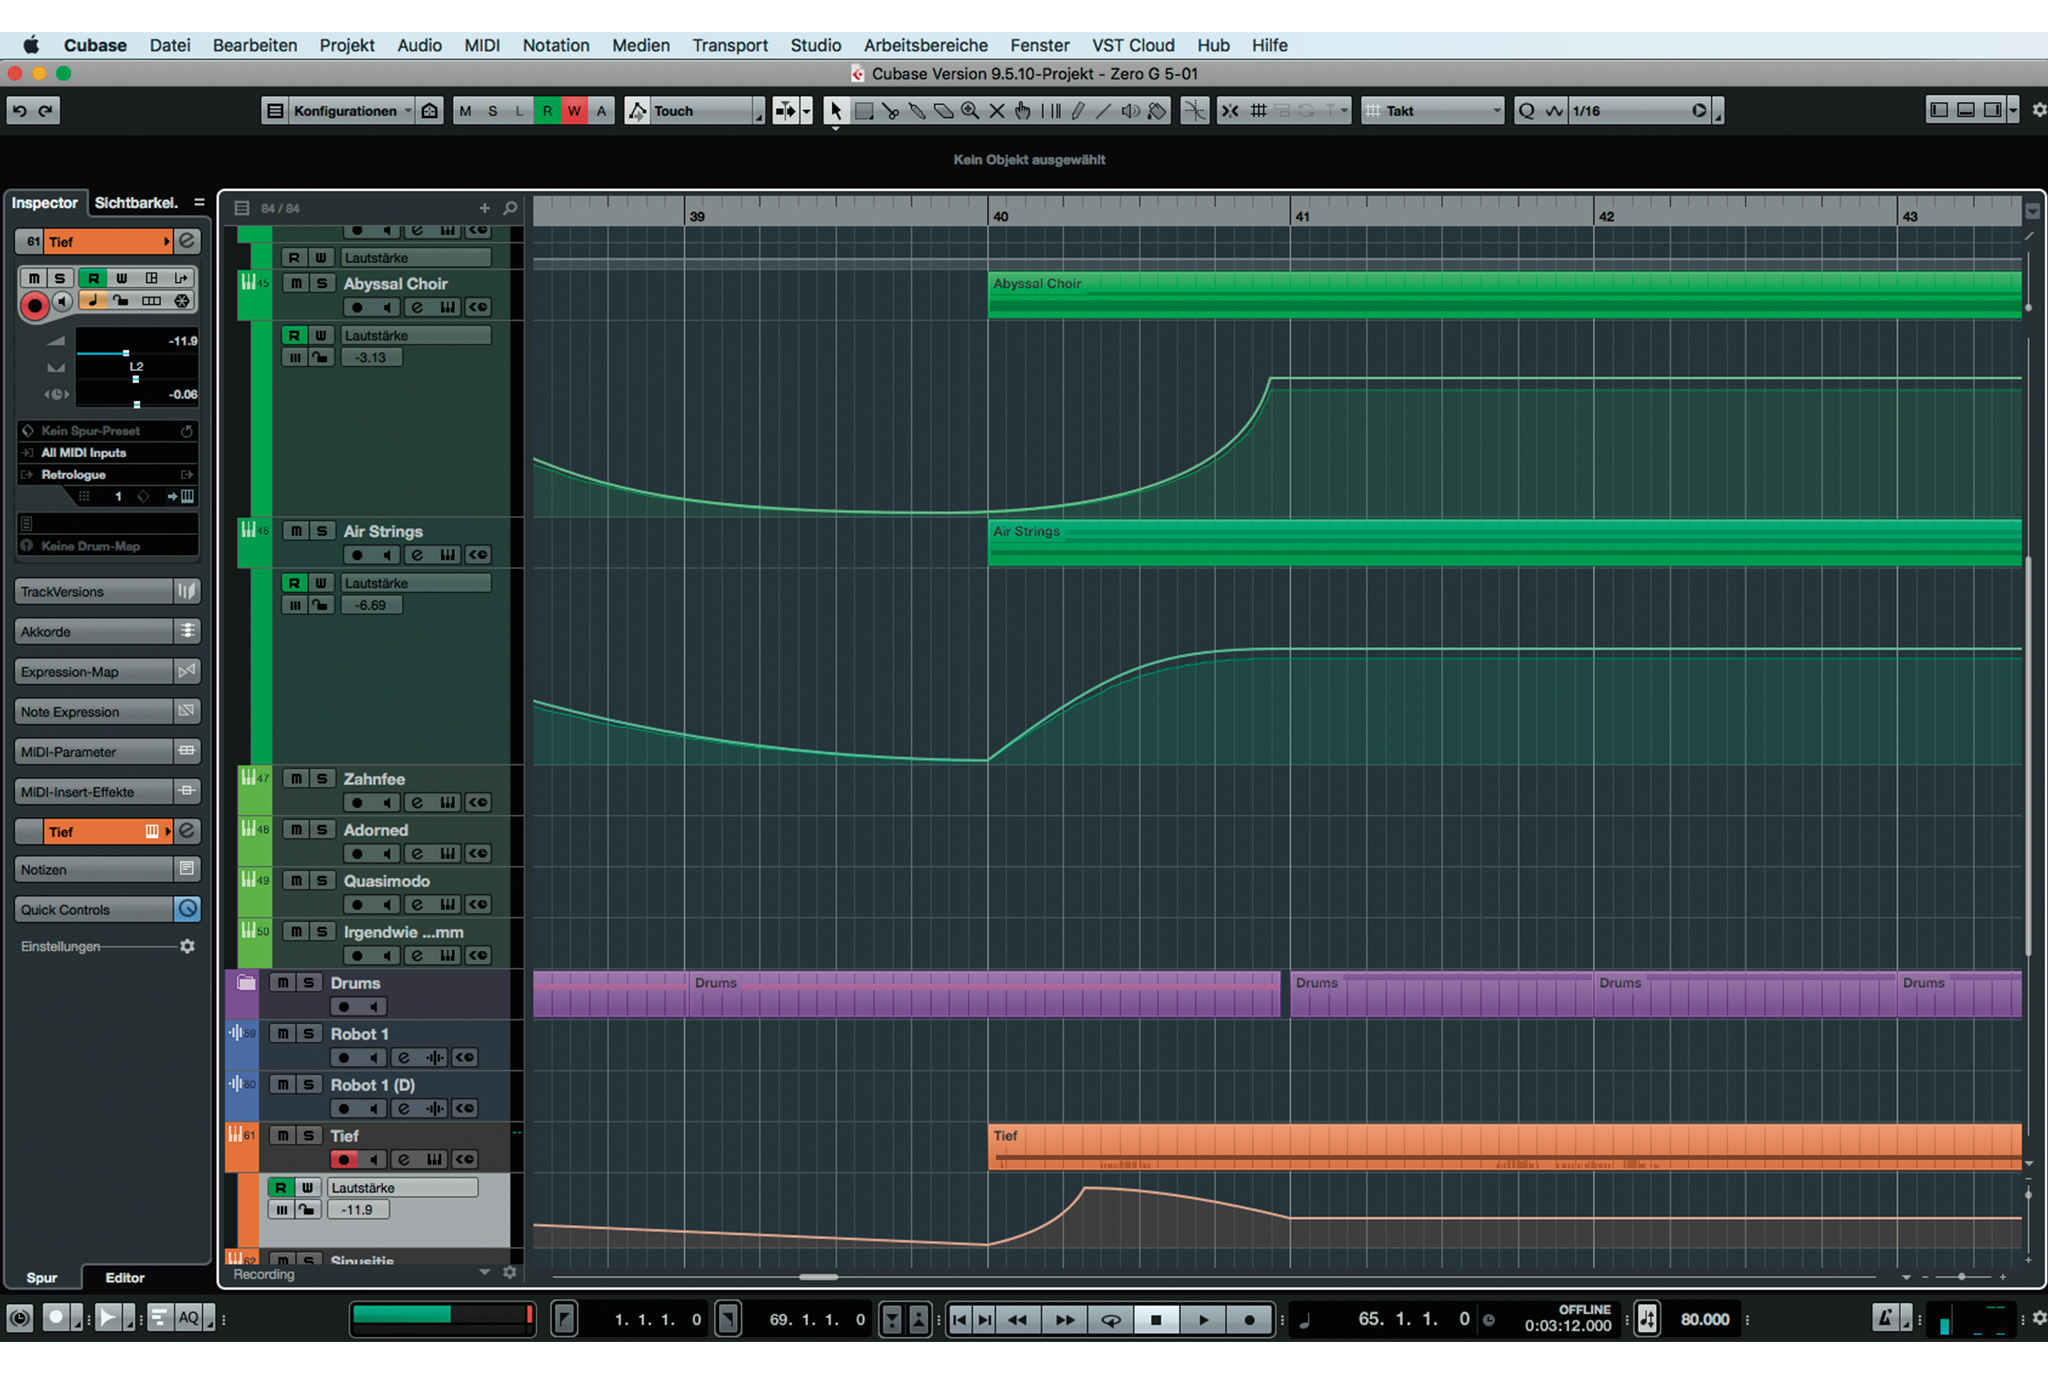Switch to the Sichtbarkeit tab

tap(136, 203)
